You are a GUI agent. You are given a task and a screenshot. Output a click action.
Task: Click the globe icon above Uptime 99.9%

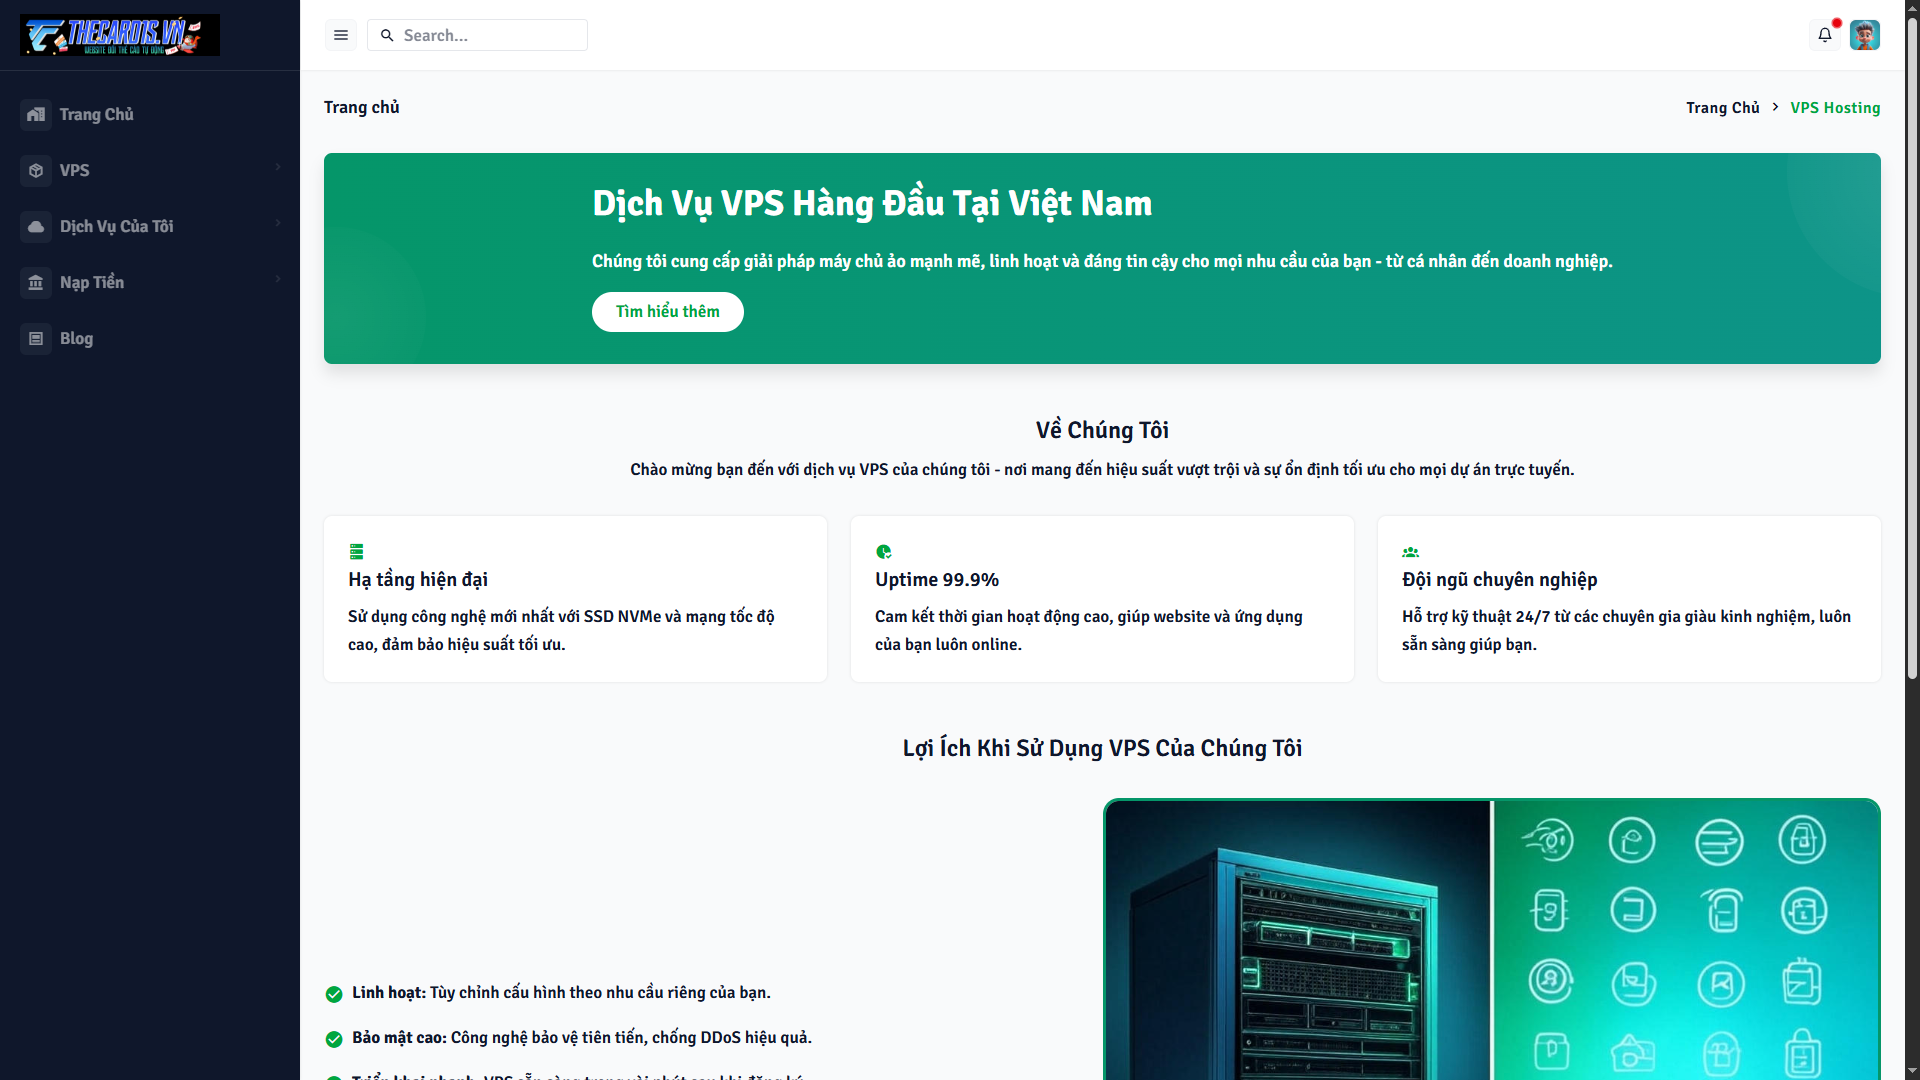pos(883,551)
